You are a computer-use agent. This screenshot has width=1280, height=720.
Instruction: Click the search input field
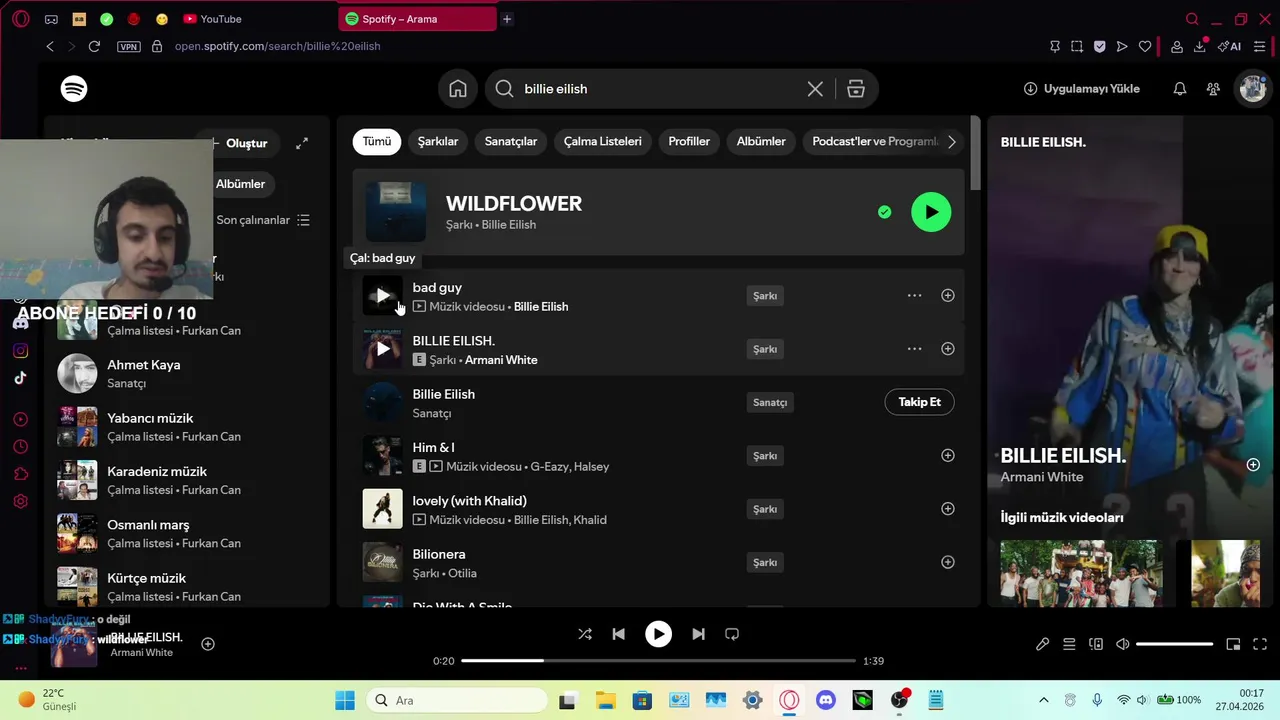(x=660, y=89)
